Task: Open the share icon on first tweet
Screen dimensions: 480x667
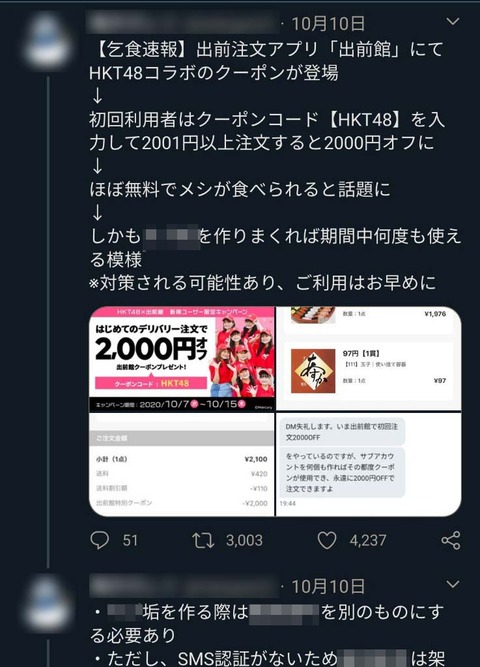Action: pyautogui.click(x=451, y=540)
